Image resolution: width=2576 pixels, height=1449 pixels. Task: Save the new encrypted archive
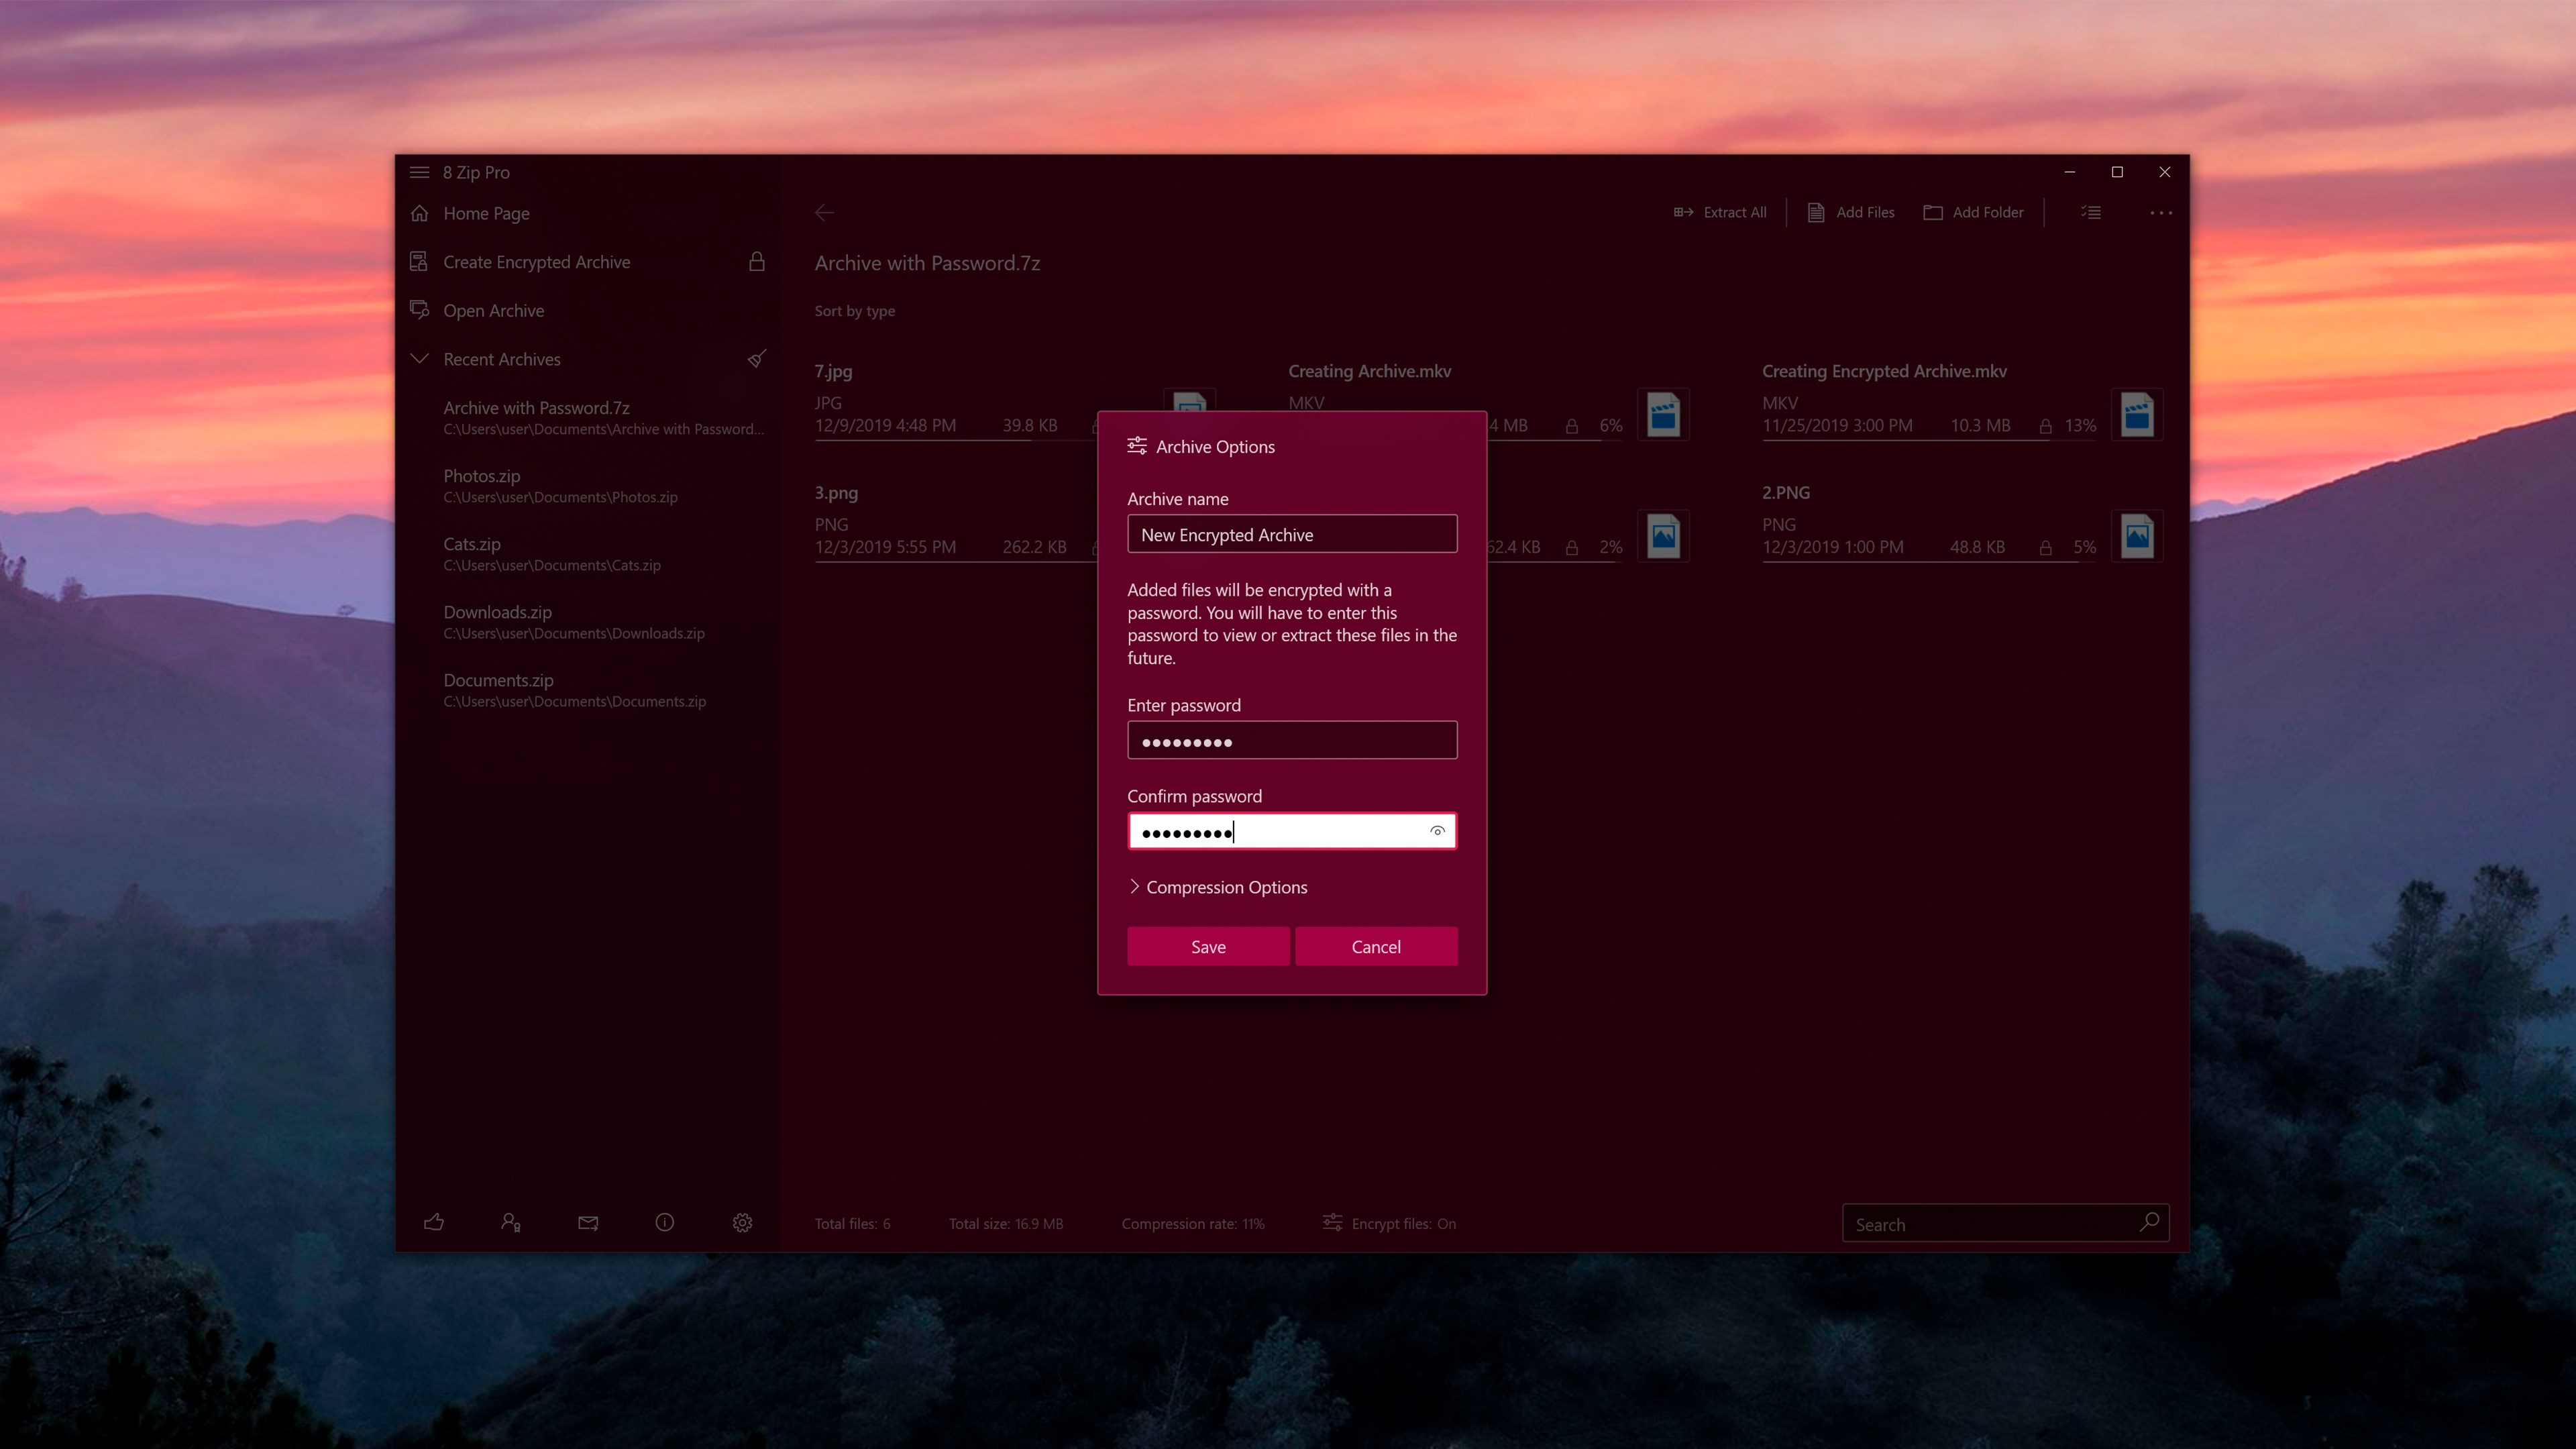1208,946
